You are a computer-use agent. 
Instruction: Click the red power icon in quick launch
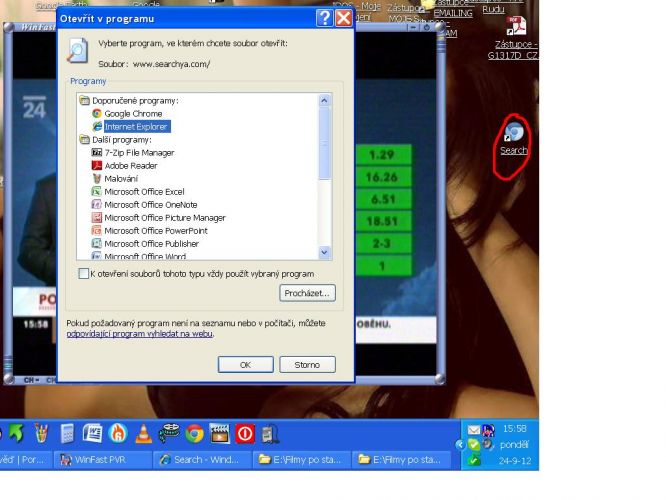245,434
